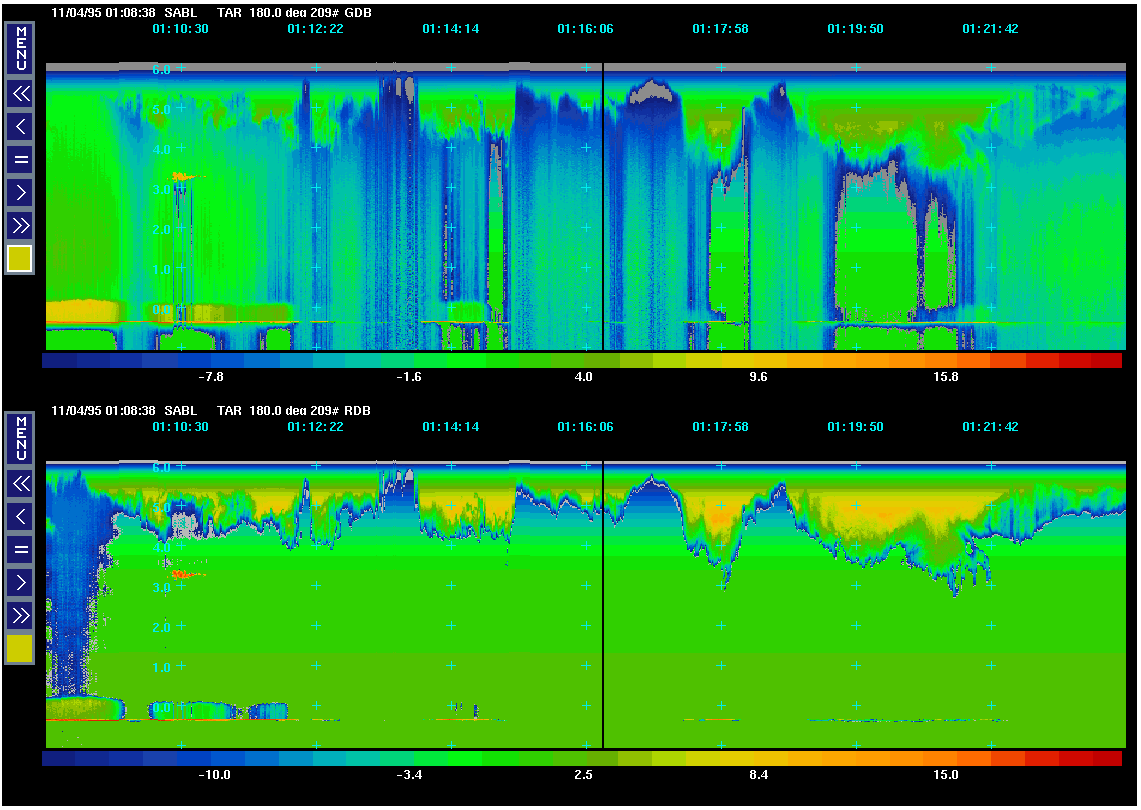1141x810 pixels.
Task: Click the dark blue end of the bottom color scale
Action: point(60,758)
